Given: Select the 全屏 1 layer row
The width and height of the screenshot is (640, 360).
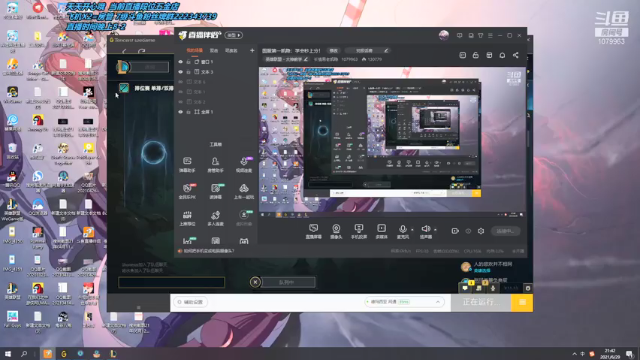Looking at the screenshot, I should [x=216, y=112].
